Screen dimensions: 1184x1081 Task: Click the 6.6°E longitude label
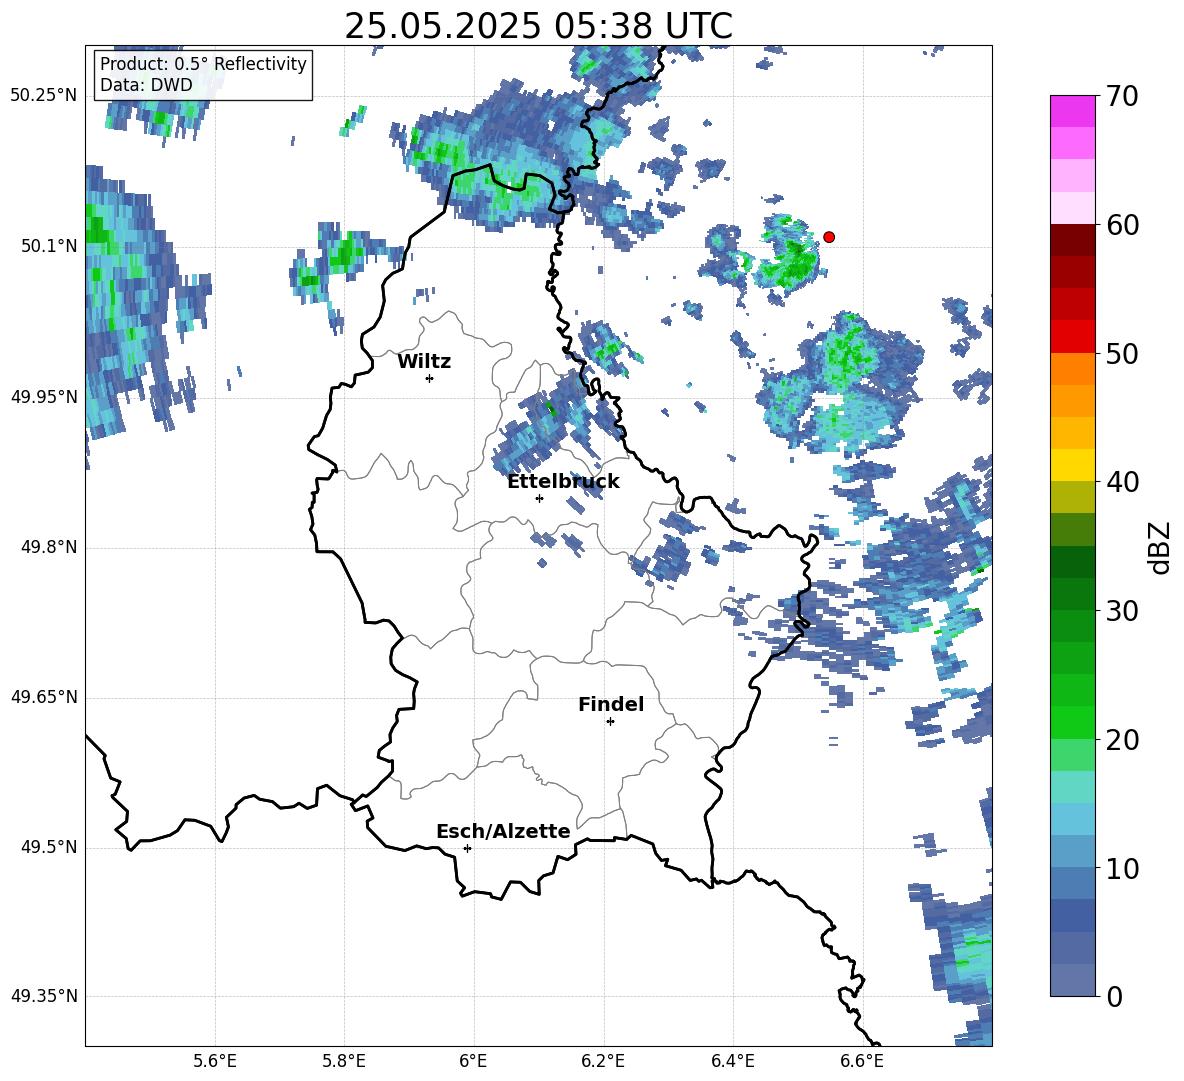pyautogui.click(x=862, y=1061)
